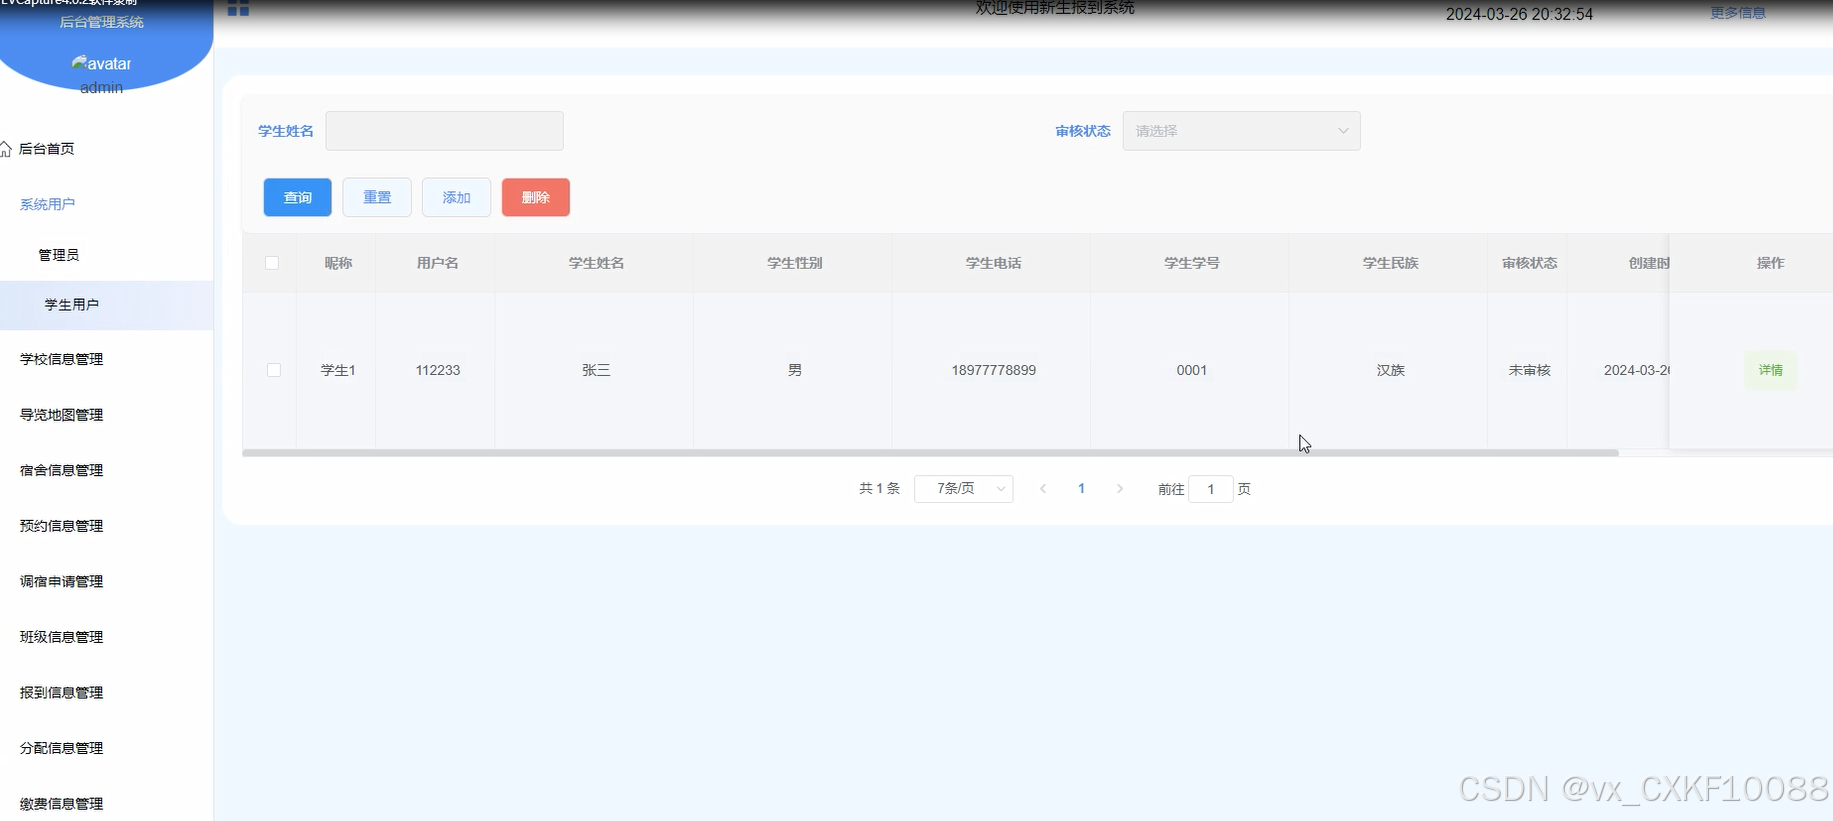The width and height of the screenshot is (1833, 821).
Task: Click the 学生1 nickname cell
Action: click(338, 370)
